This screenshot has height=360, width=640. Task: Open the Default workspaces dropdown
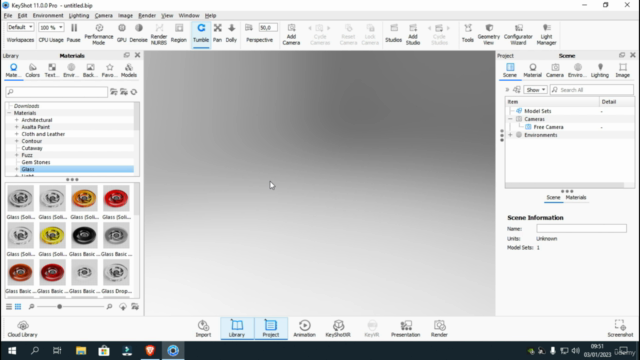tap(20, 27)
